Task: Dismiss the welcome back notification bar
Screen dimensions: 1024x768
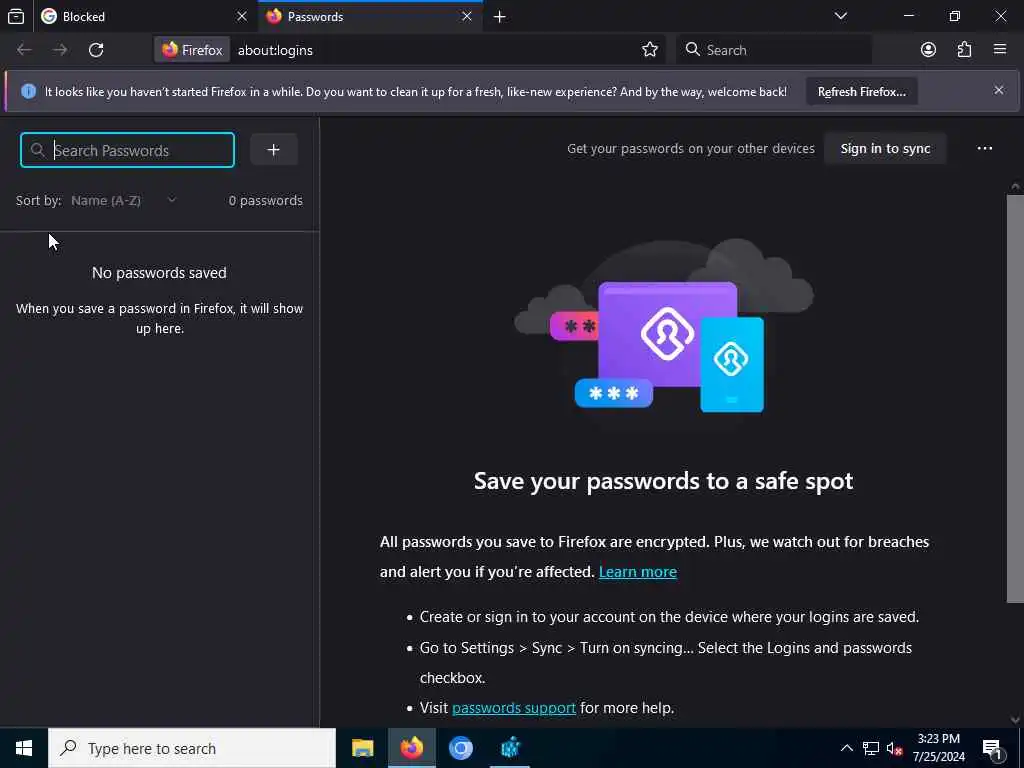Action: tap(999, 90)
